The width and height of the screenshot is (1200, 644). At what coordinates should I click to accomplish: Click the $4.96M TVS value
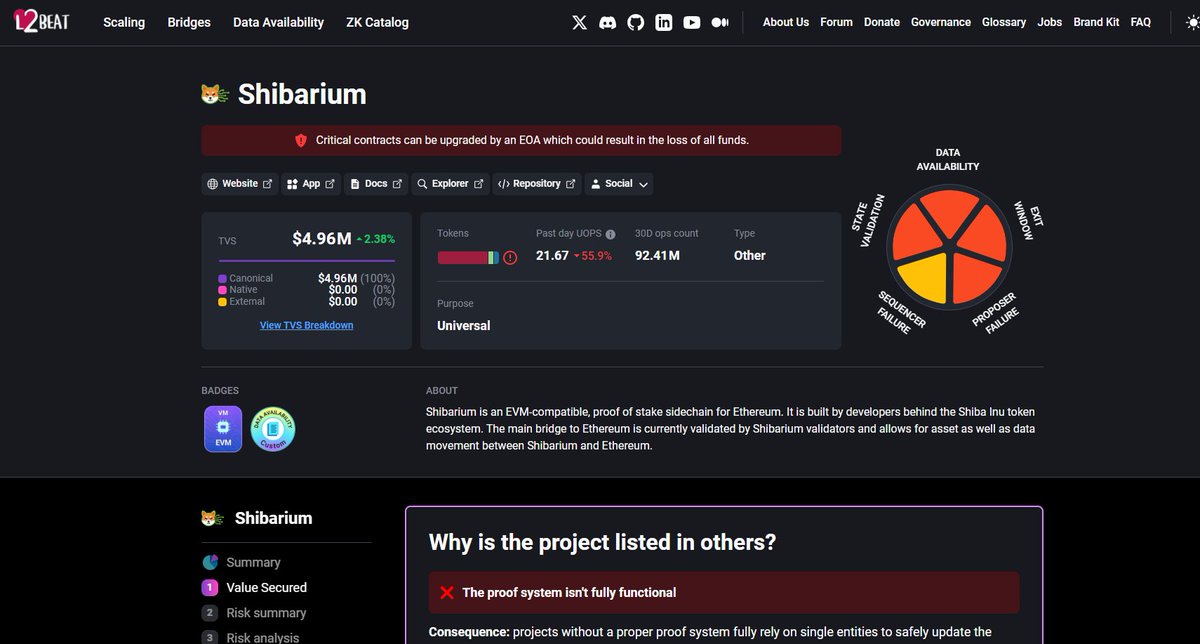point(322,239)
